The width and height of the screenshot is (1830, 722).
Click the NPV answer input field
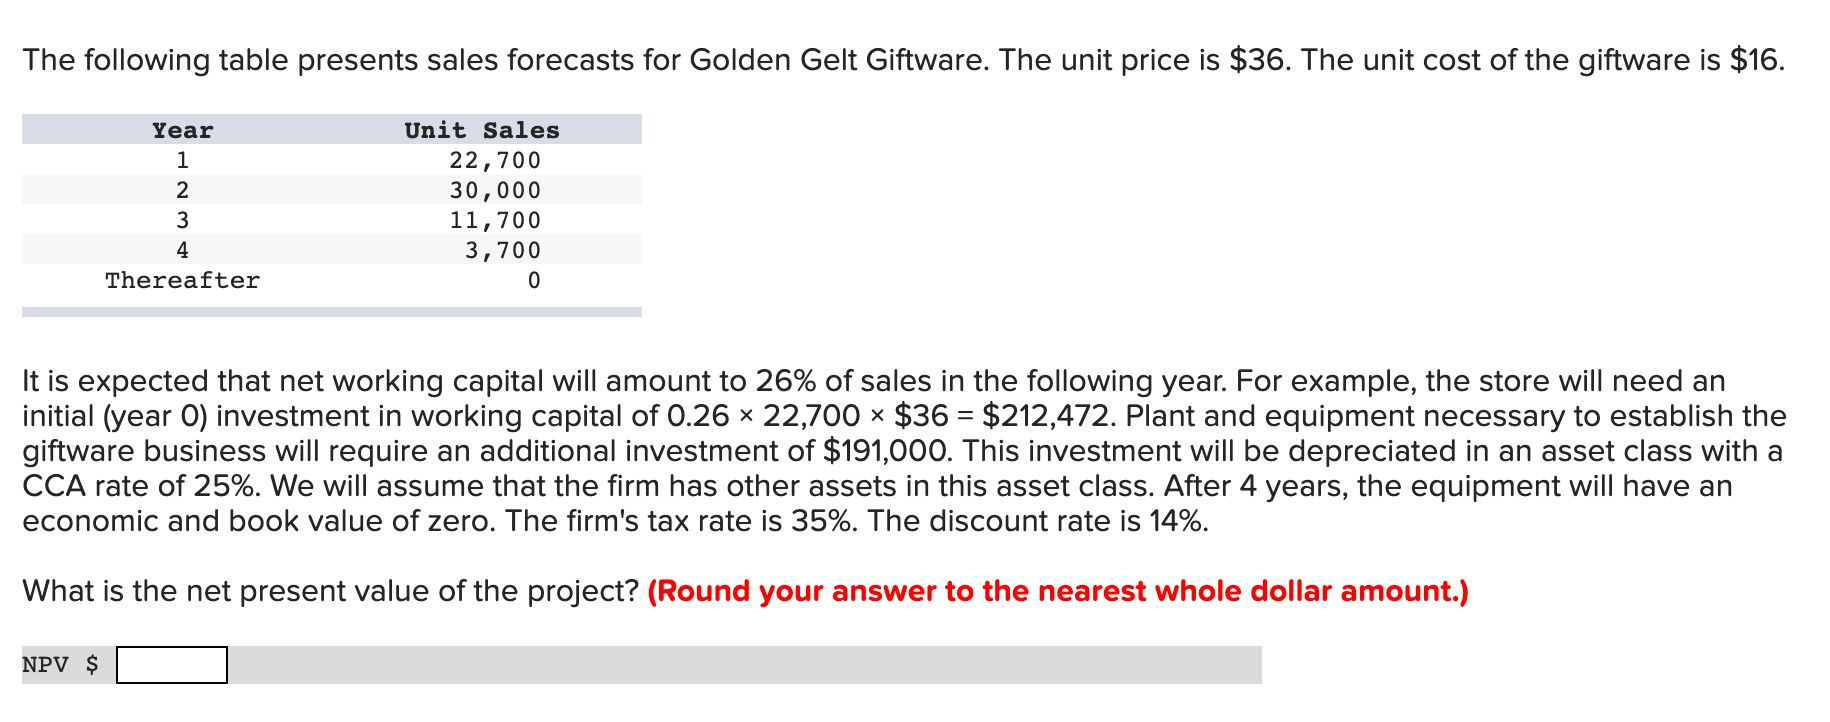[171, 664]
